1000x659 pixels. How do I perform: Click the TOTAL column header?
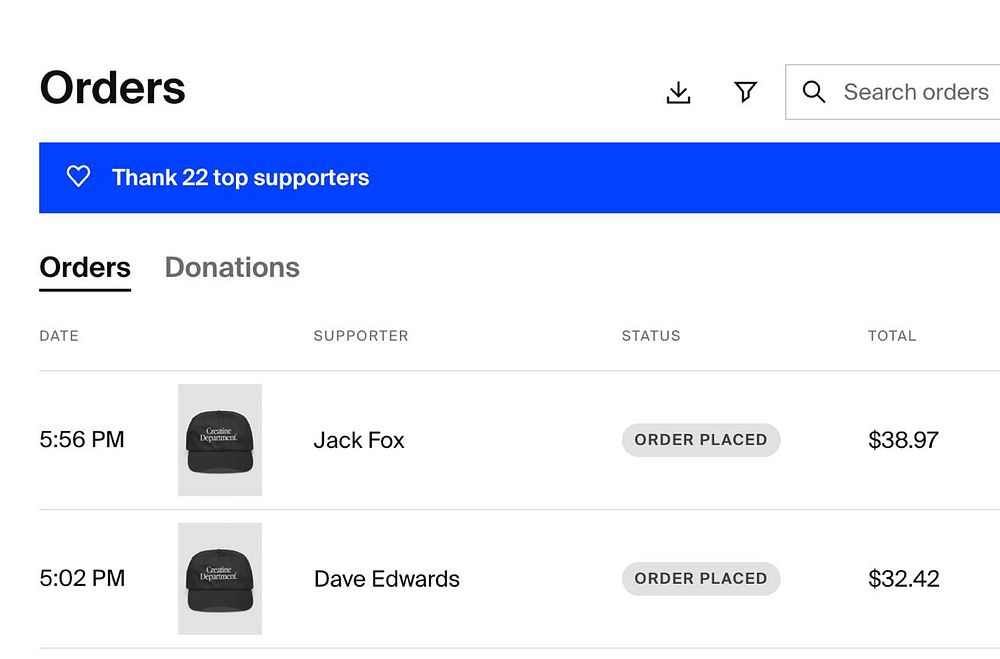click(892, 336)
